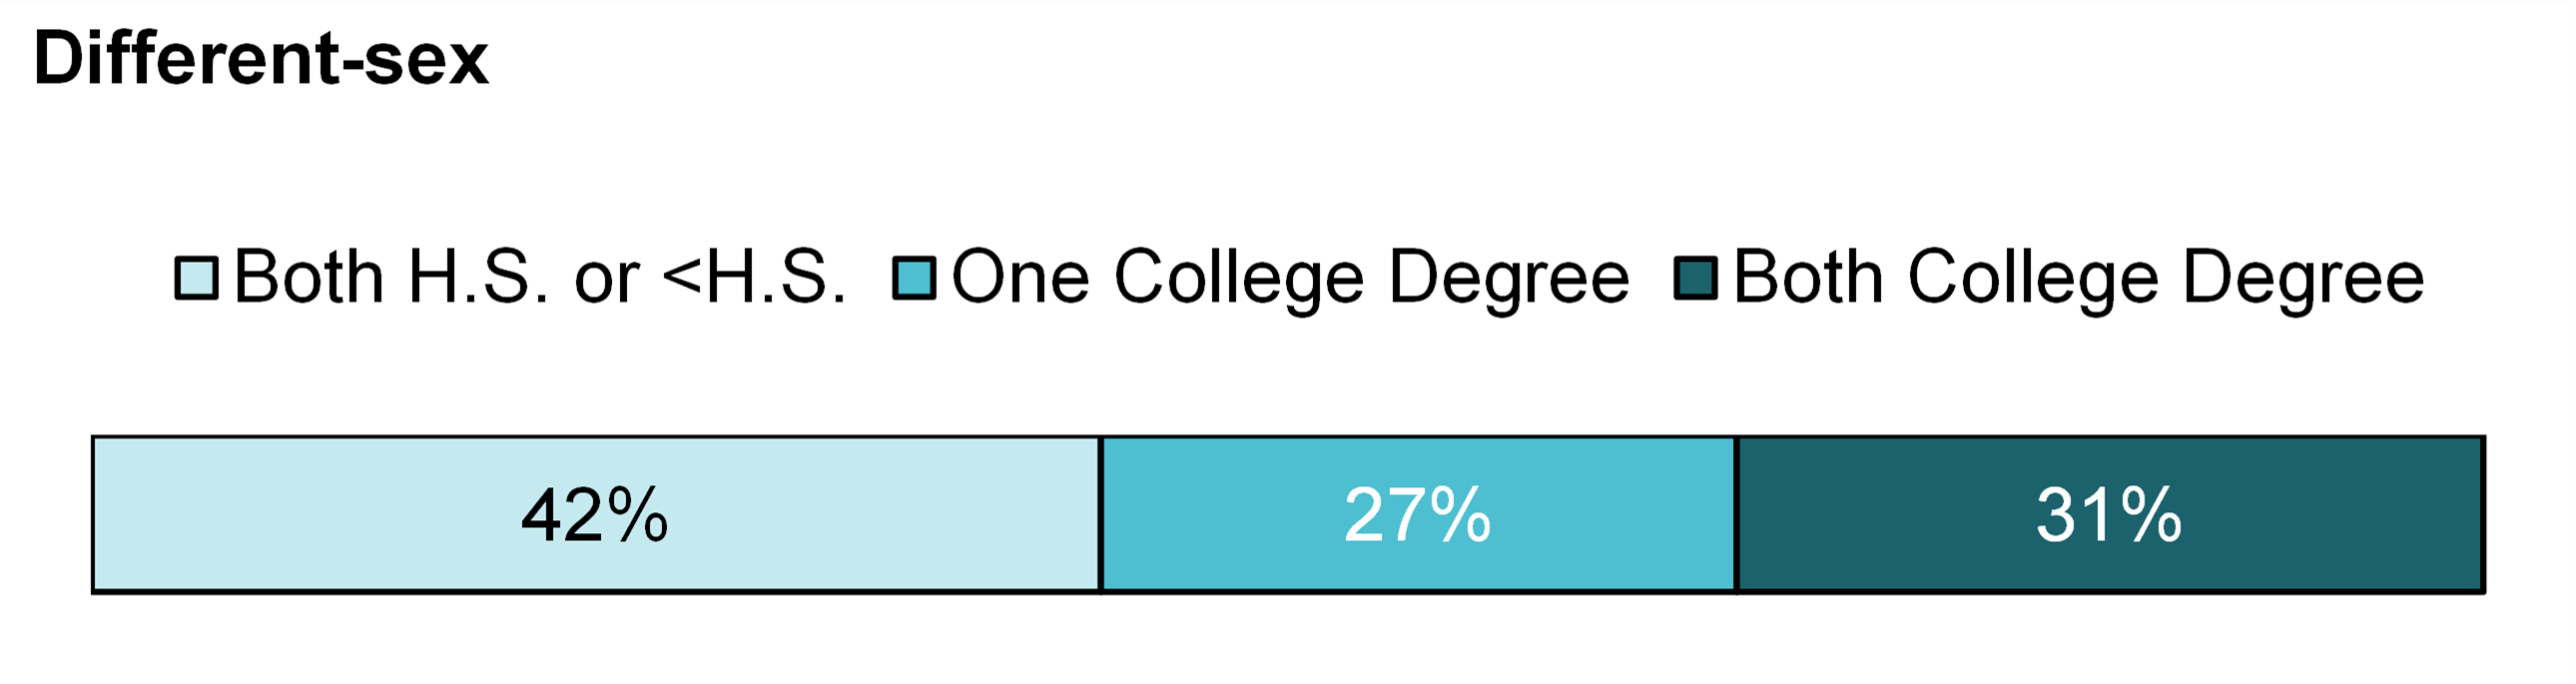Click the word "One" in the legend
This screenshot has width=2576, height=684.
point(1020,277)
